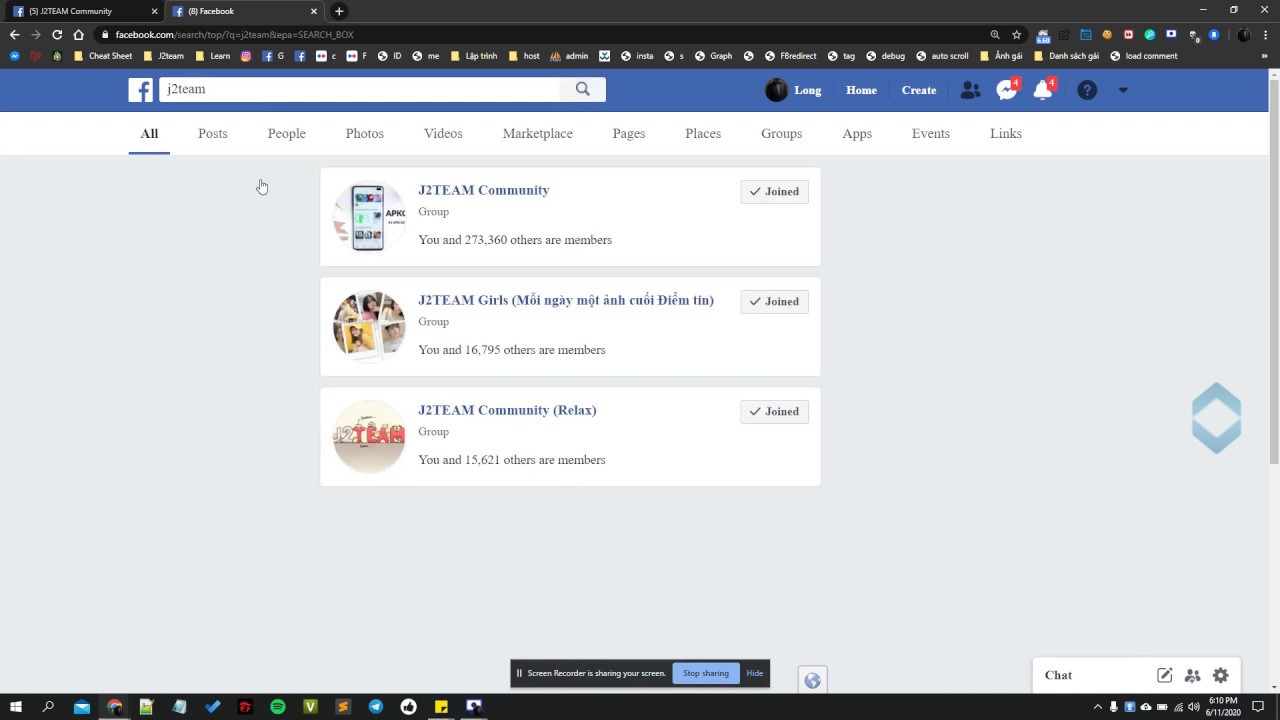The width and height of the screenshot is (1280, 720).
Task: Switch to the Pages tab
Action: pos(629,133)
